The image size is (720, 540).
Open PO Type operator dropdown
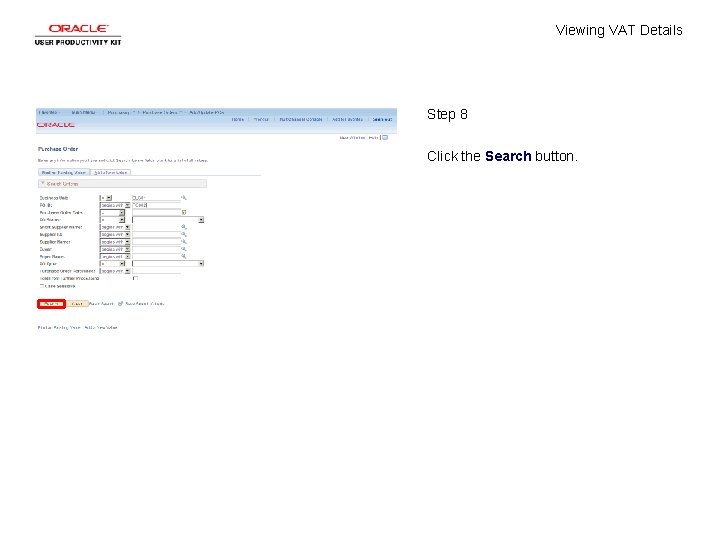click(112, 264)
